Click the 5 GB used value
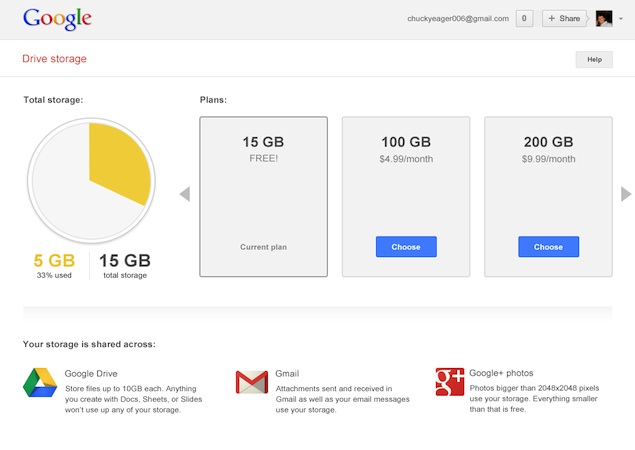The image size is (635, 450). pyautogui.click(x=54, y=260)
